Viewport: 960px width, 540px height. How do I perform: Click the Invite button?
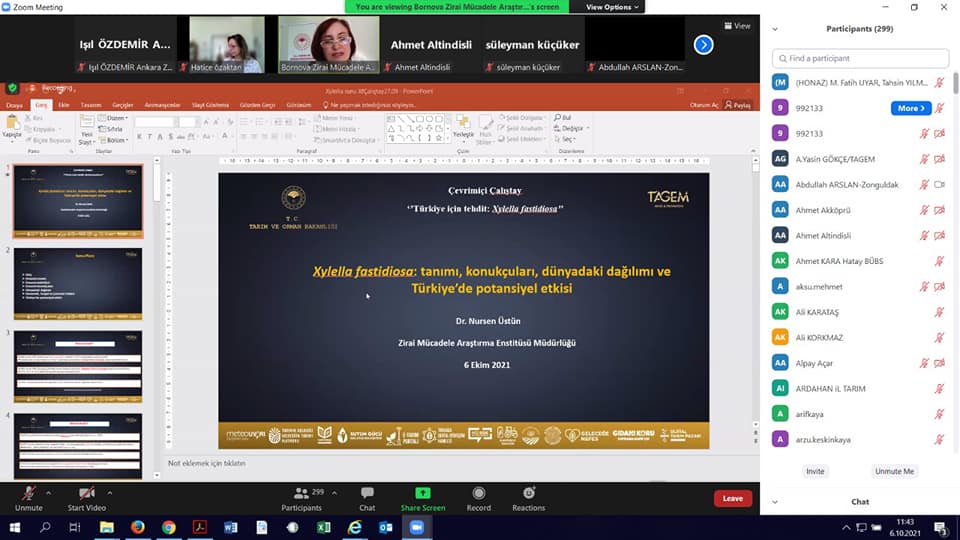click(x=815, y=471)
